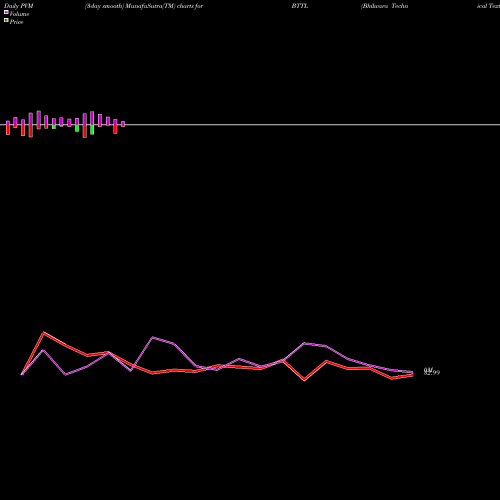Click the magenta Volume legend swatch
The height and width of the screenshot is (500, 500).
click(6, 12)
